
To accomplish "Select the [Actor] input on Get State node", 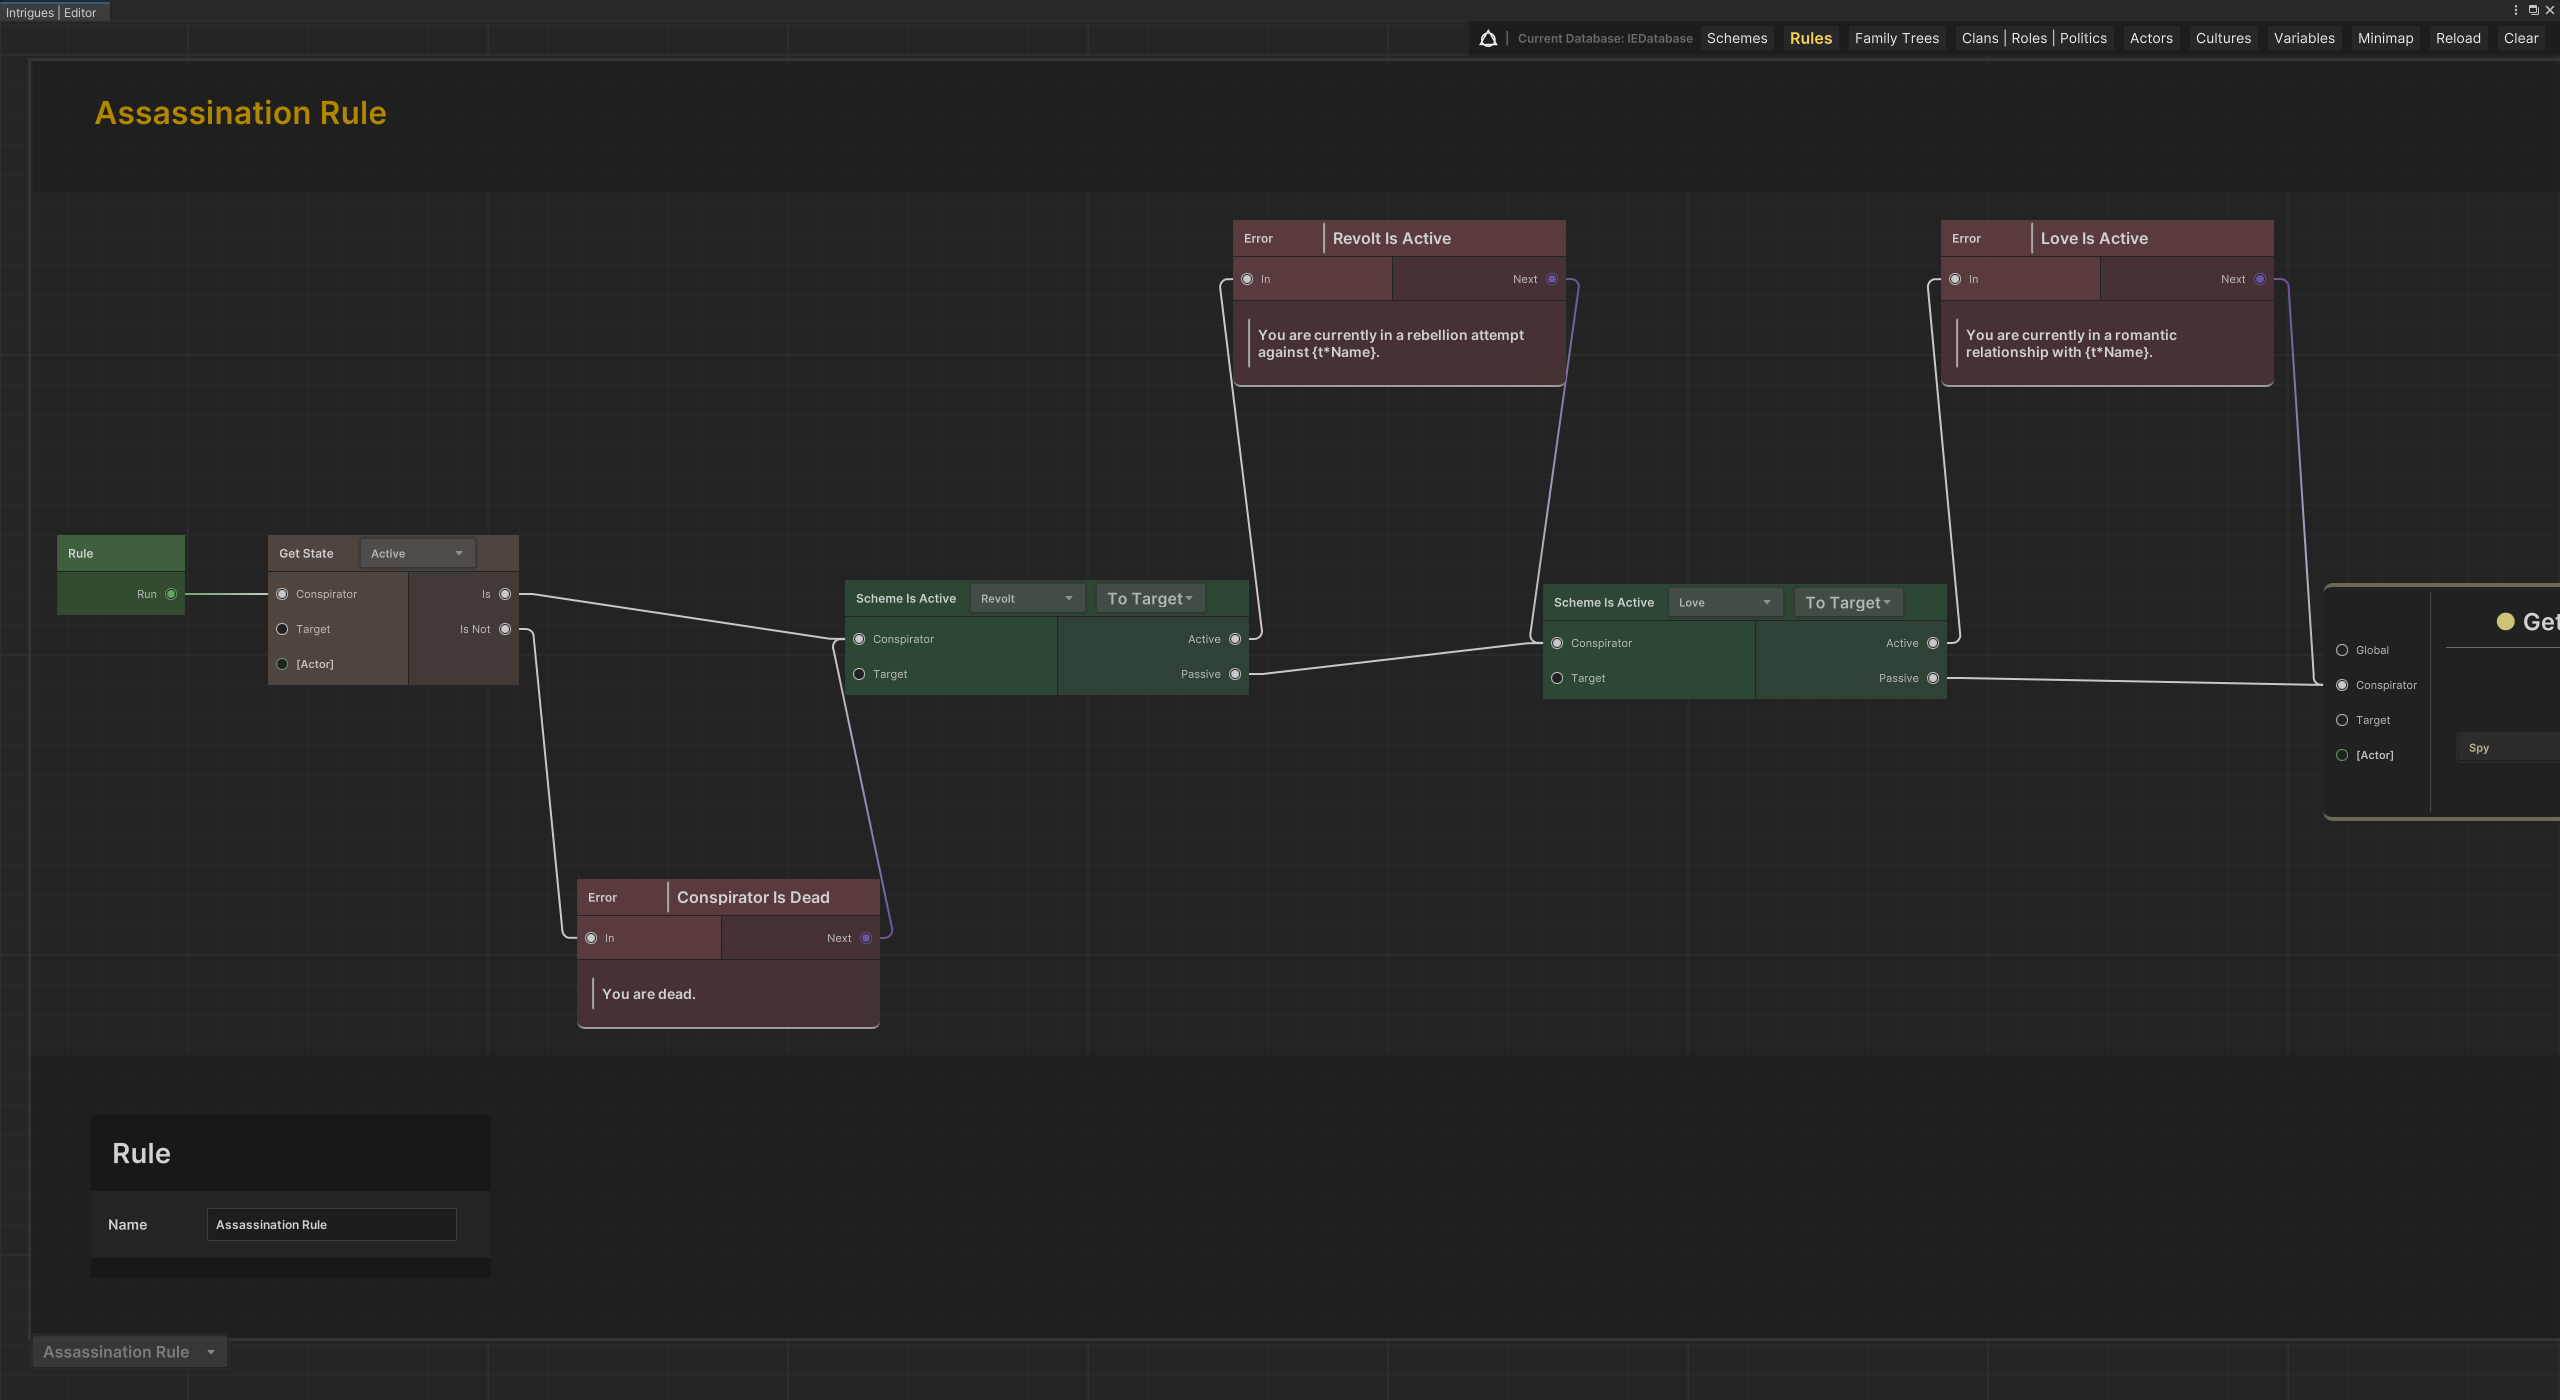I will point(282,664).
